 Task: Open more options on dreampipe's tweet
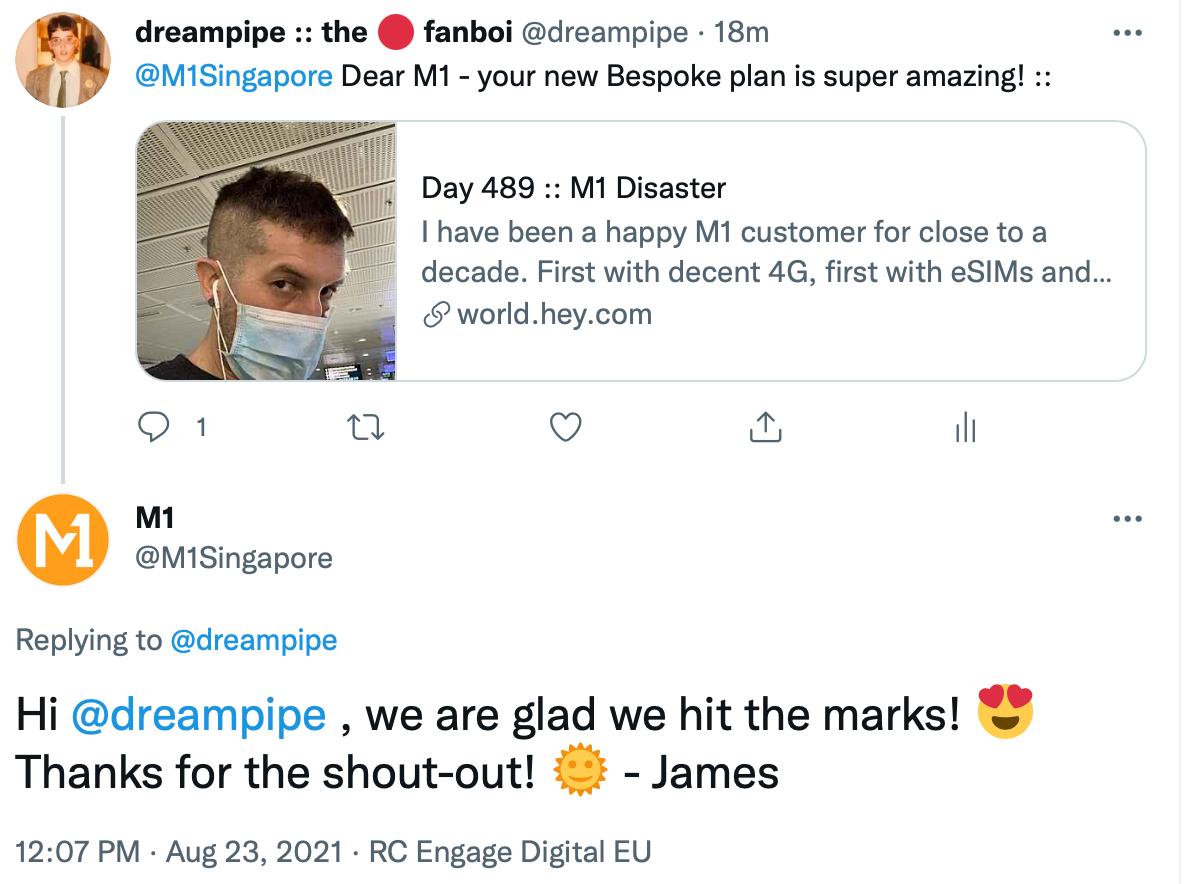pyautogui.click(x=1127, y=33)
